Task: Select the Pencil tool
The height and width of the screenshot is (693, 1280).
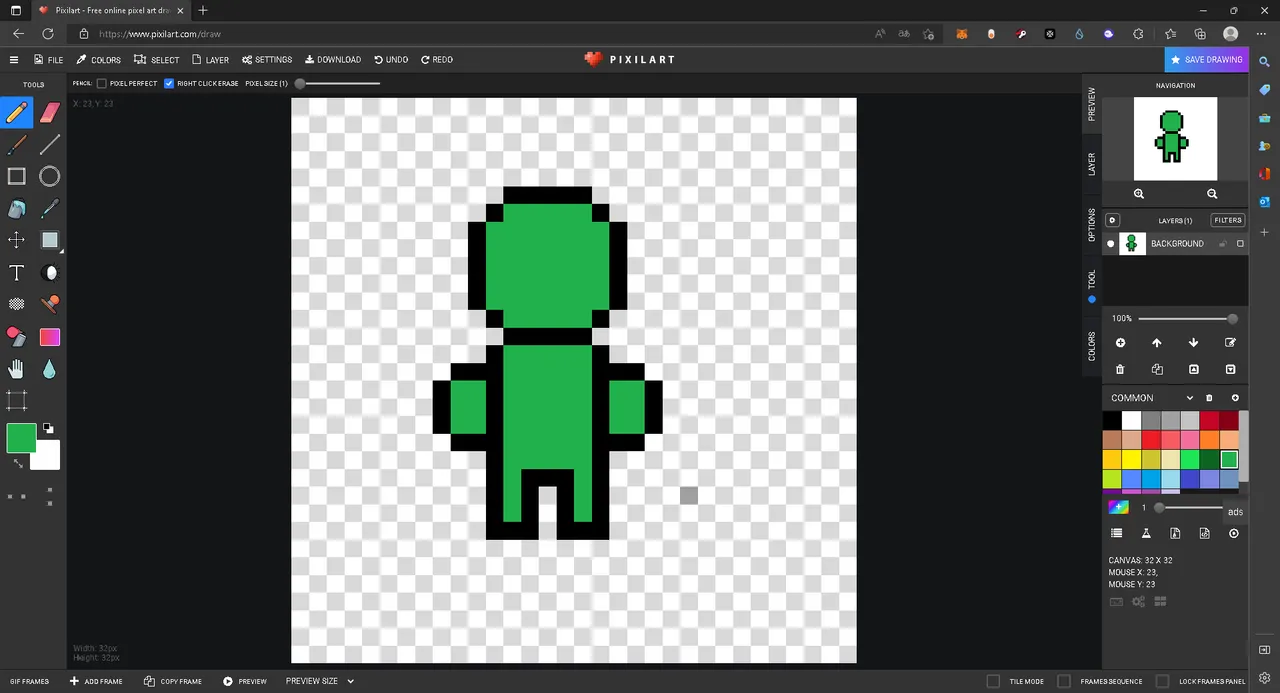Action: click(x=17, y=112)
